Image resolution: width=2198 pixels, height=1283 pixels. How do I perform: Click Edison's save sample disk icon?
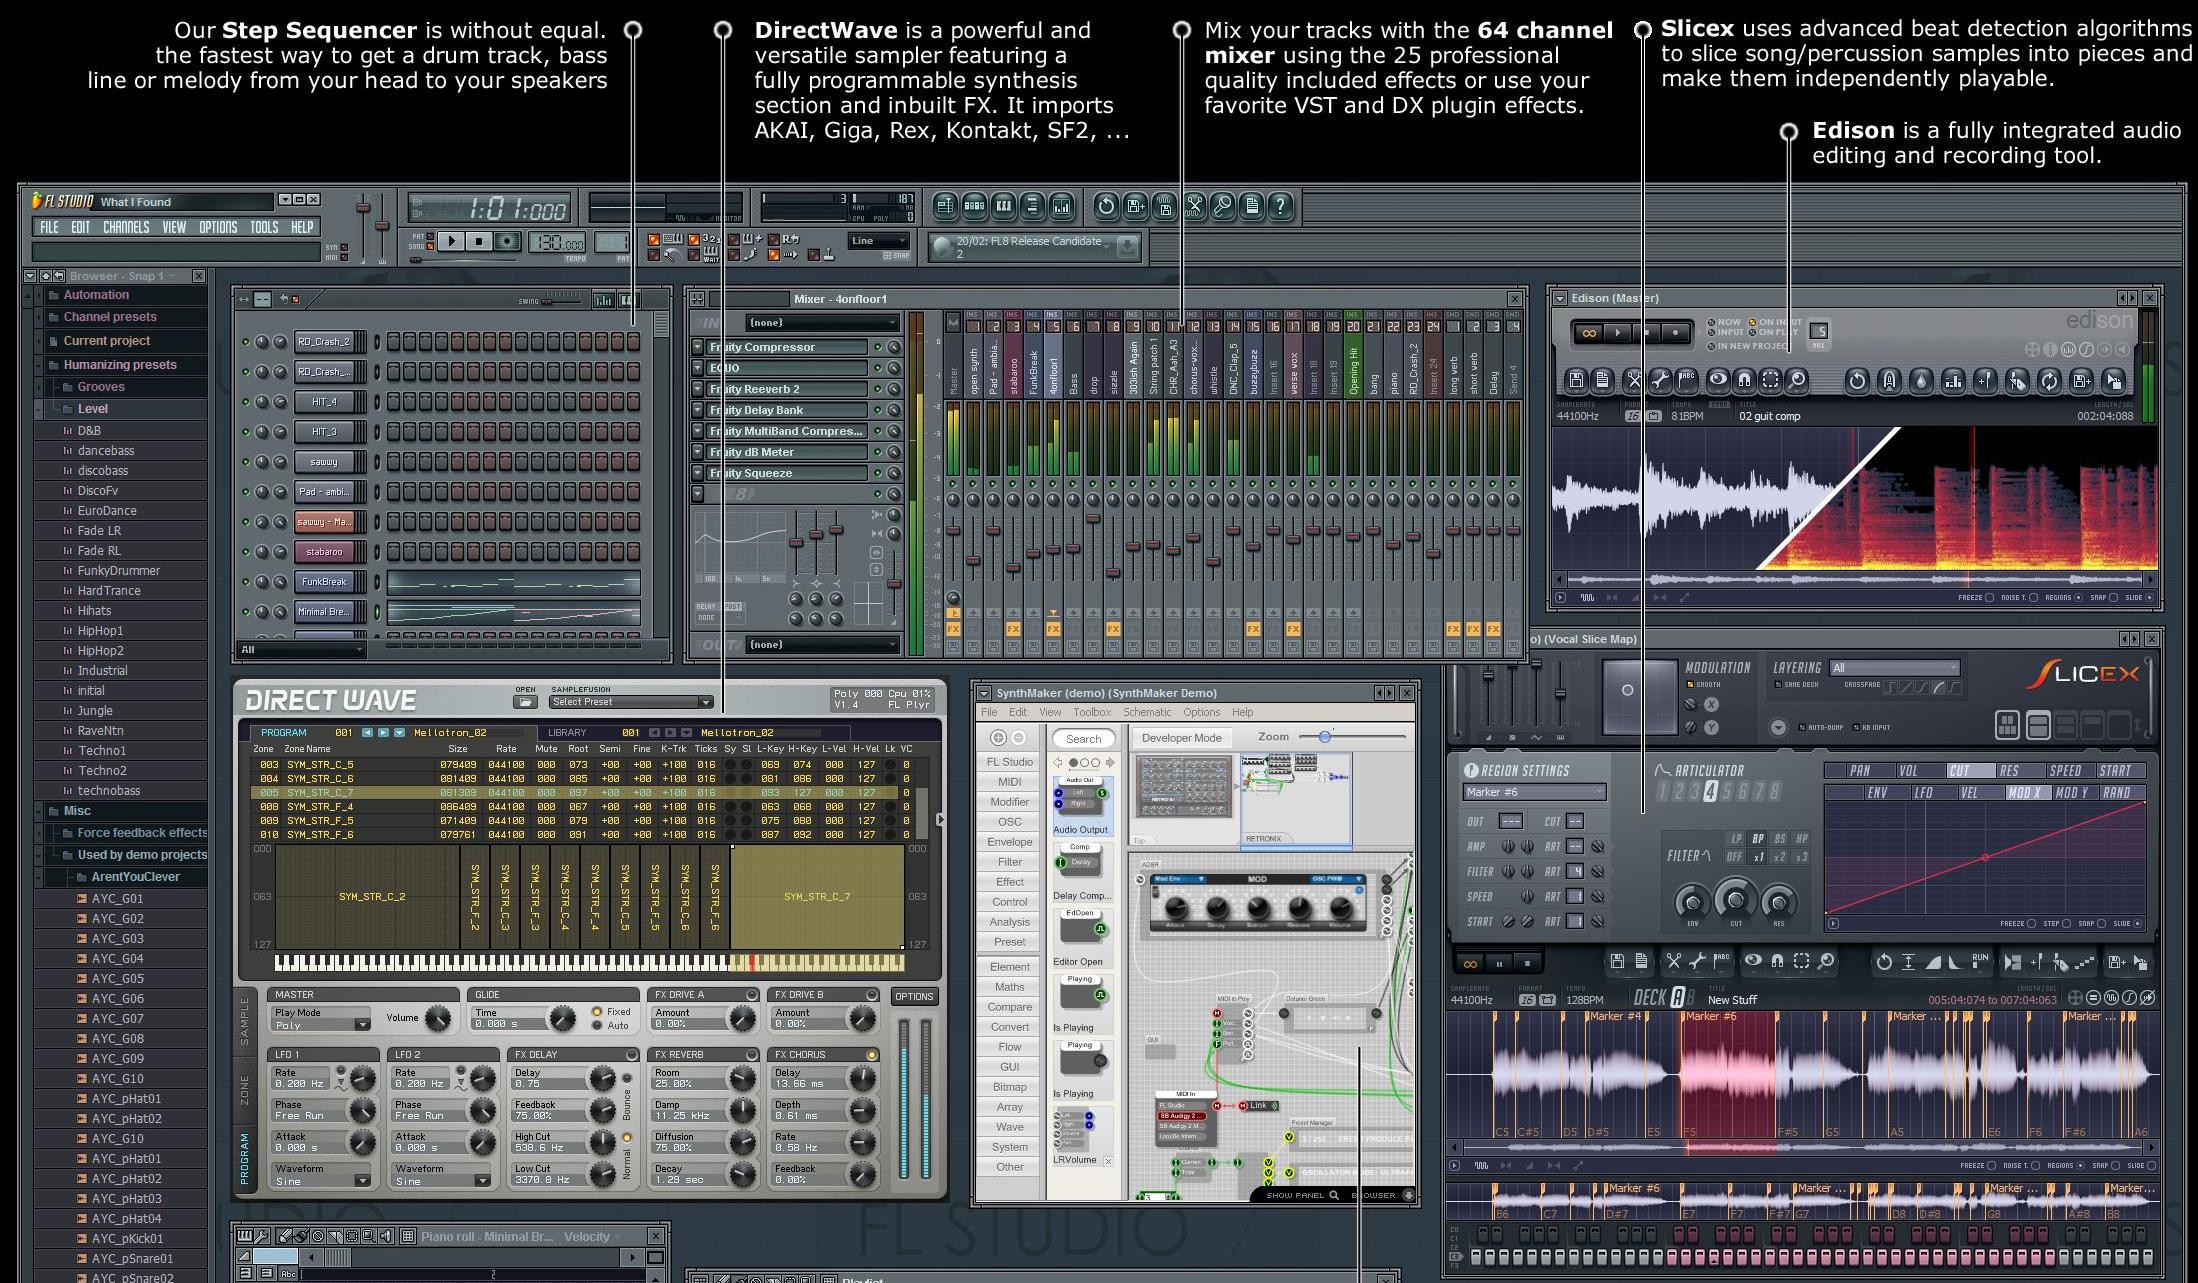pyautogui.click(x=1576, y=380)
